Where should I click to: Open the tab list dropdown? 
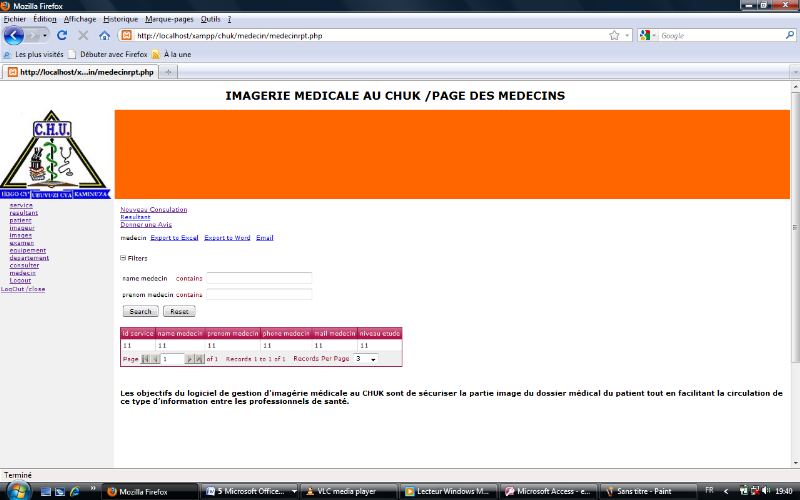coord(794,72)
